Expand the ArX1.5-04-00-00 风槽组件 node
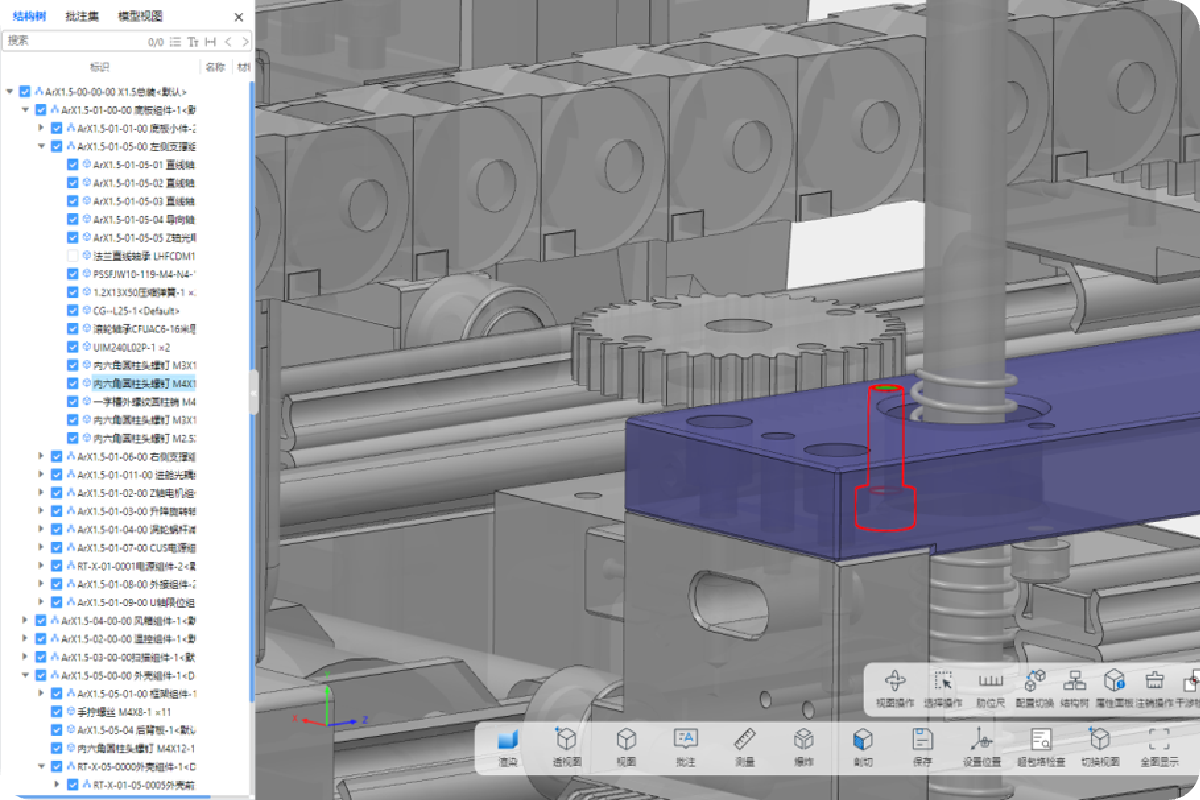Image resolution: width=1200 pixels, height=800 pixels. [25, 620]
